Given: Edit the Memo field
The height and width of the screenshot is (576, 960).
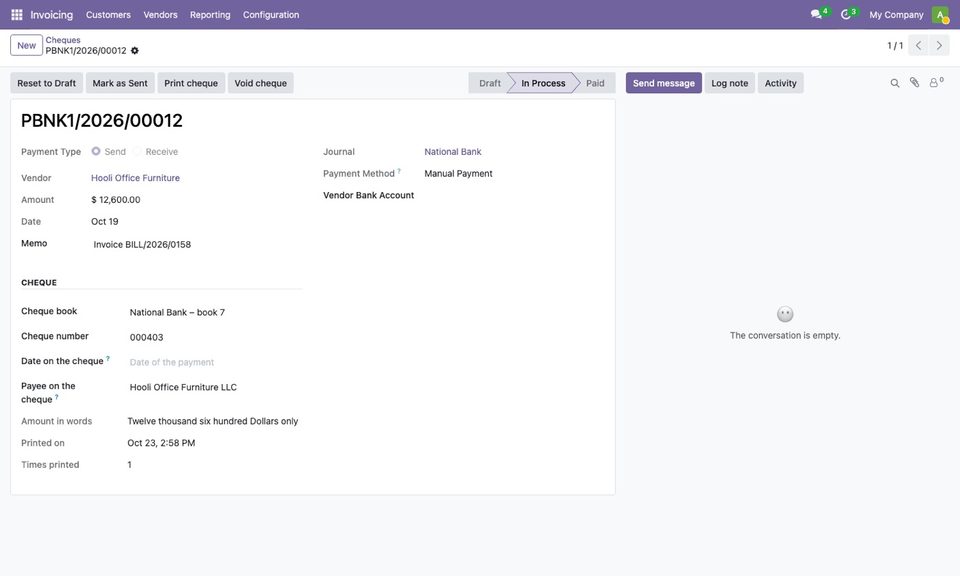Looking at the screenshot, I should (197, 244).
